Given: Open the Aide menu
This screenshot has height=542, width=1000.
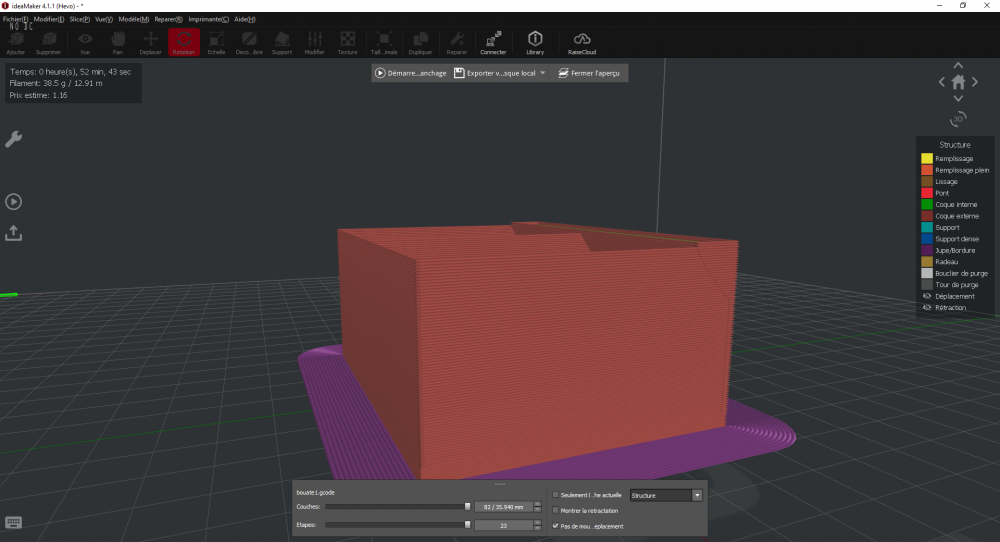Looking at the screenshot, I should click(x=245, y=19).
